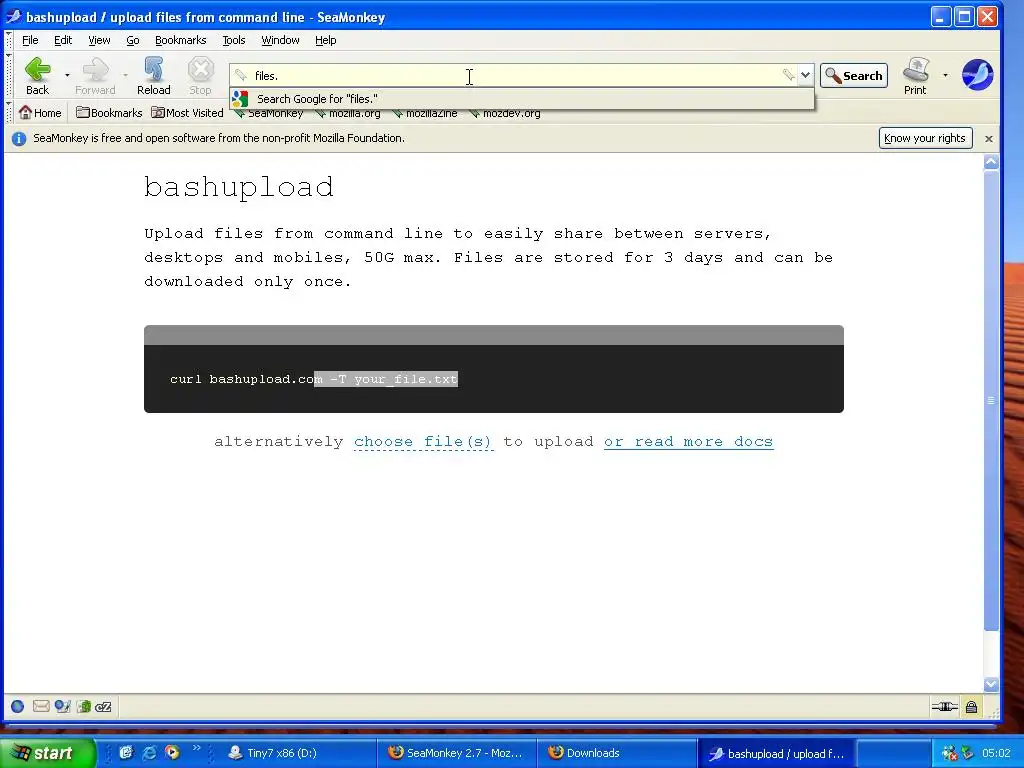This screenshot has height=768, width=1024.
Task: Expand the location bar history dropdown
Action: pos(805,75)
